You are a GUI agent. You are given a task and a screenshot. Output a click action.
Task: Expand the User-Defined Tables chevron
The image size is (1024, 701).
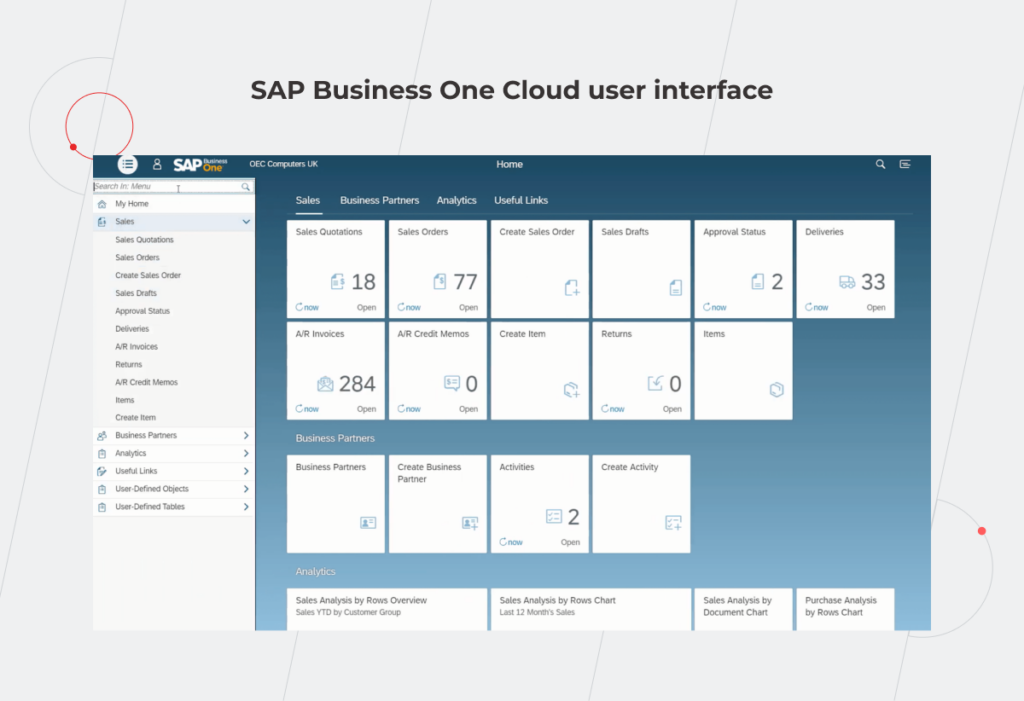(x=246, y=507)
